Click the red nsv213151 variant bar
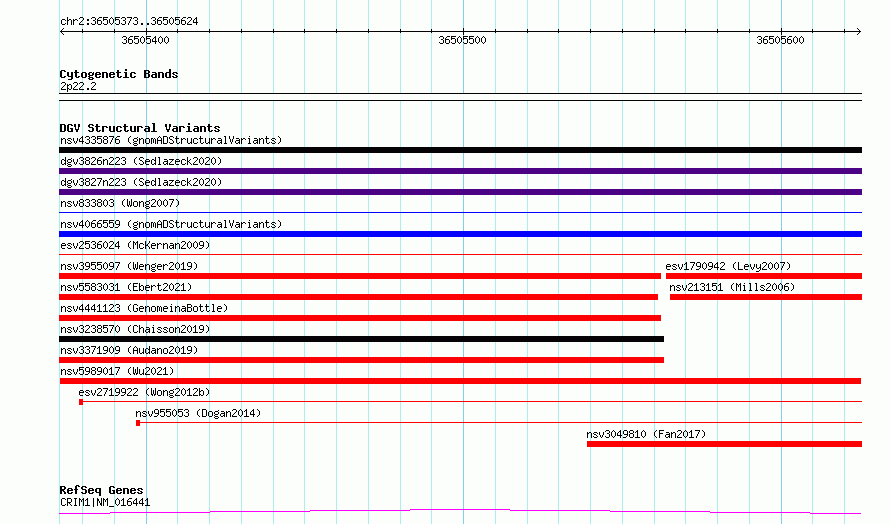Screen dimensions: 890x524 click(766, 297)
